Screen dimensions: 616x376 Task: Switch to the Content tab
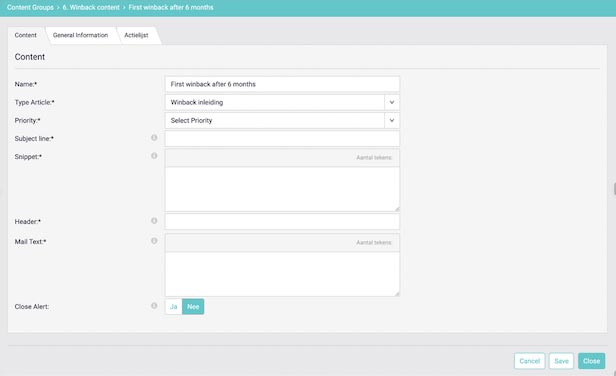click(26, 35)
